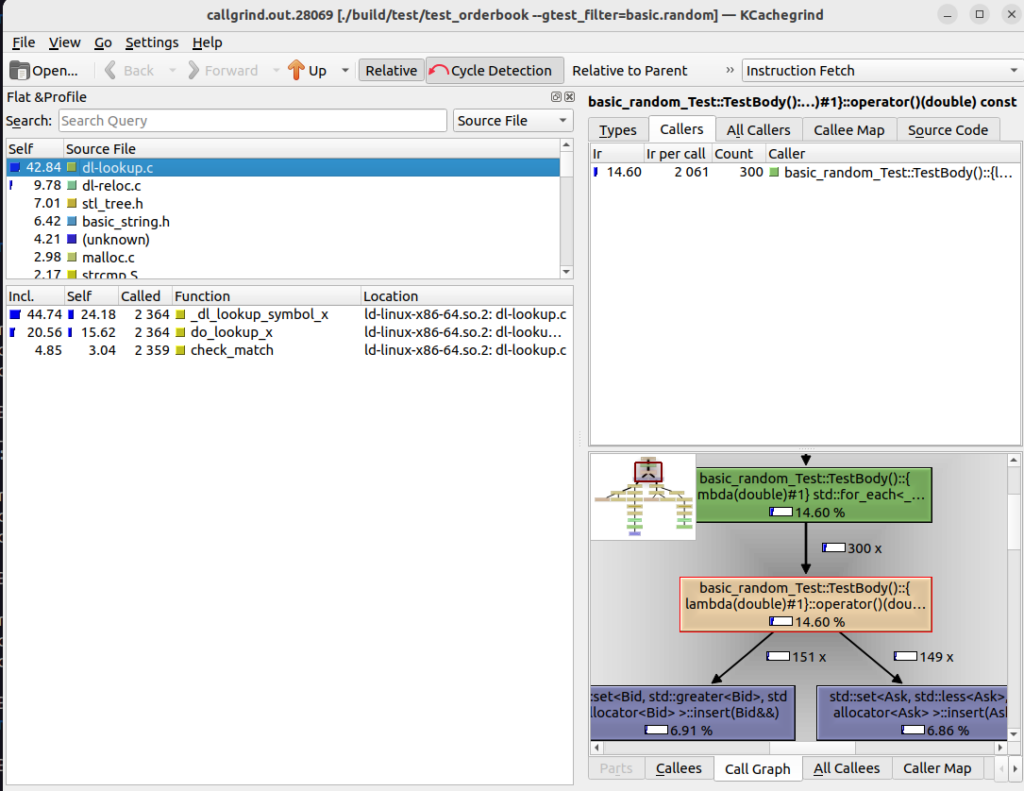The image size is (1024, 791).
Task: Go forward in navigation history
Action: tap(223, 71)
